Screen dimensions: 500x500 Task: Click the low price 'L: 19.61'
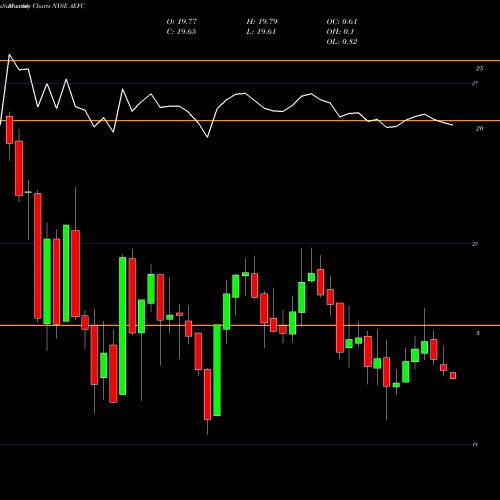pos(261,32)
